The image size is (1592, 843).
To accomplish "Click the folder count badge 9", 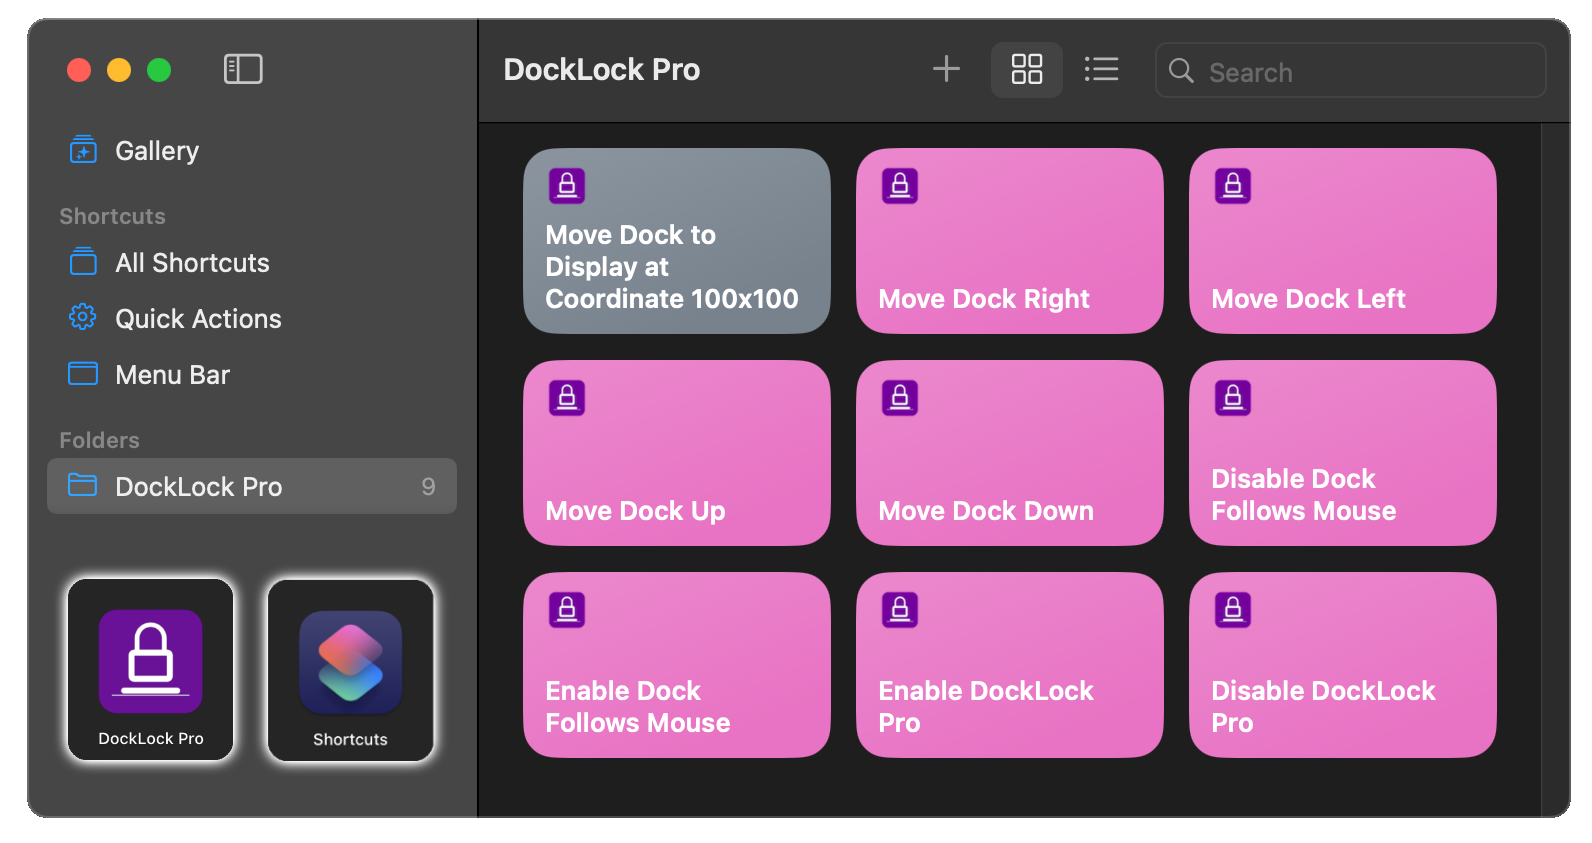I will [x=428, y=487].
